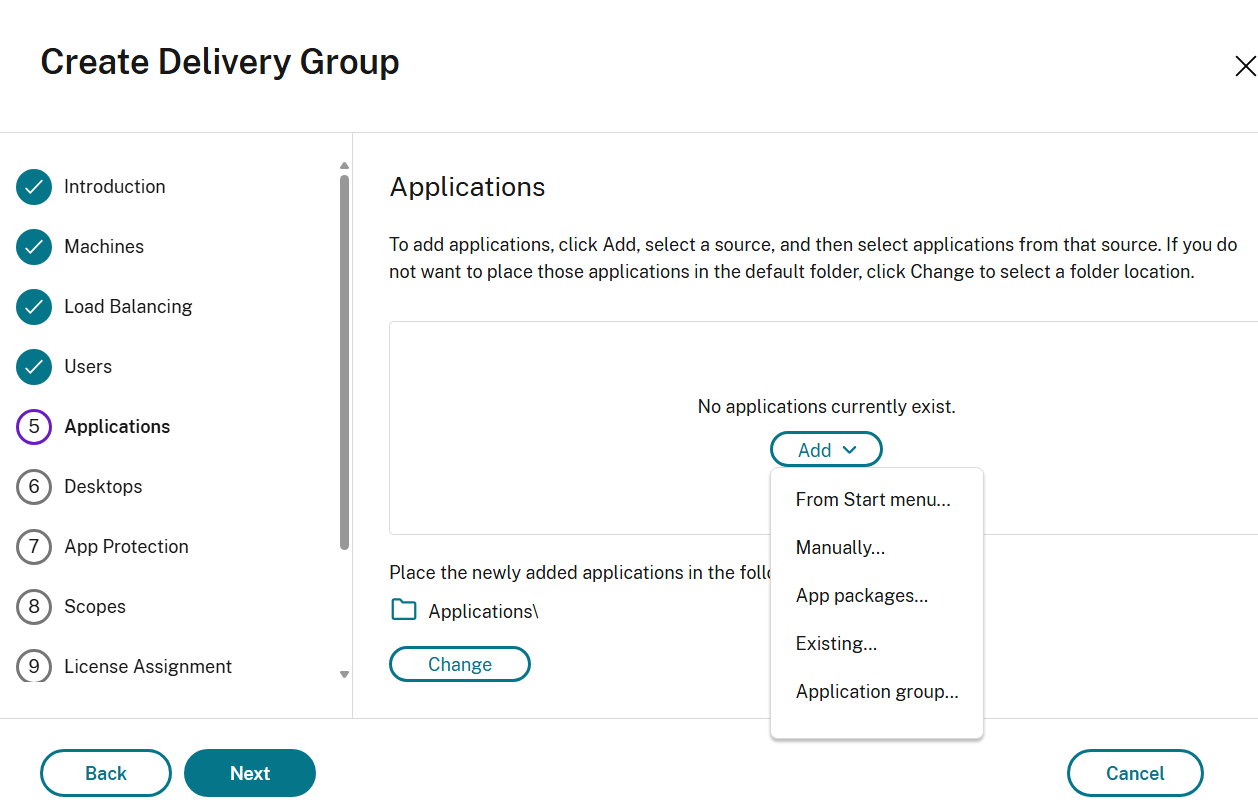Go to the Next wizard page
The image size is (1258, 806).
pyautogui.click(x=250, y=773)
